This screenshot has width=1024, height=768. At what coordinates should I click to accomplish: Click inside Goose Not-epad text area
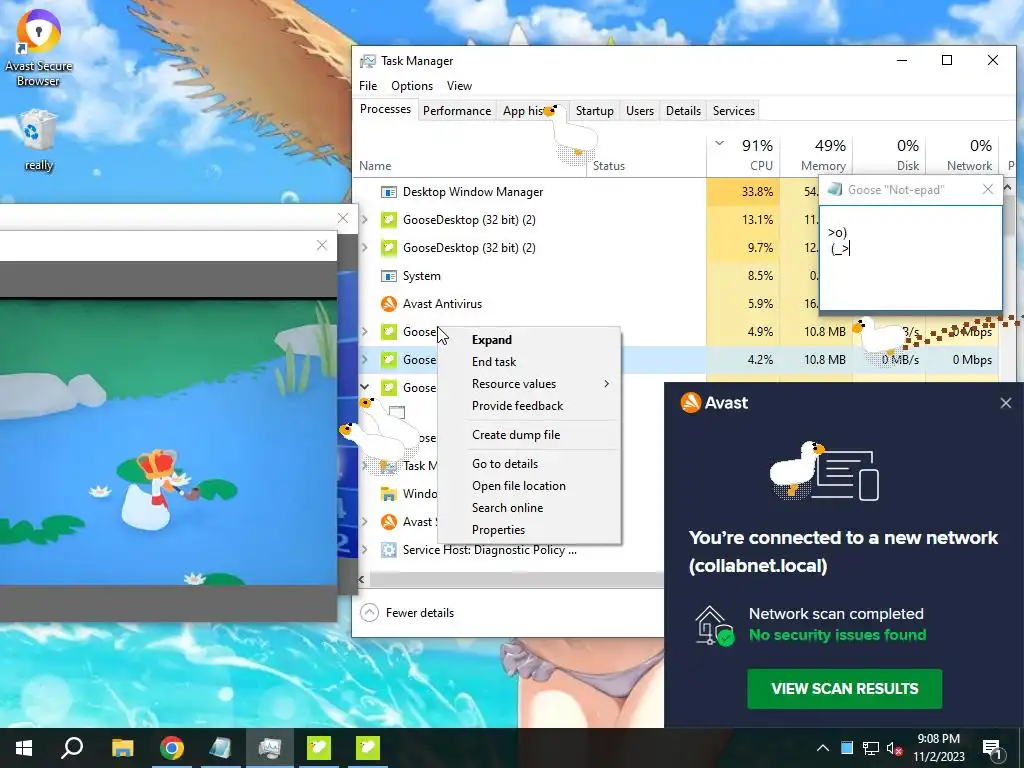click(911, 258)
